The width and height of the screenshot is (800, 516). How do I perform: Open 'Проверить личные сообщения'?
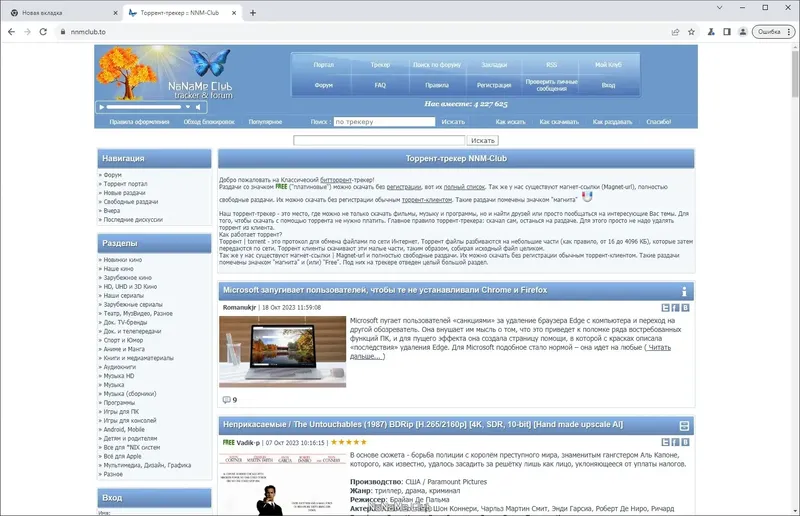(x=552, y=85)
